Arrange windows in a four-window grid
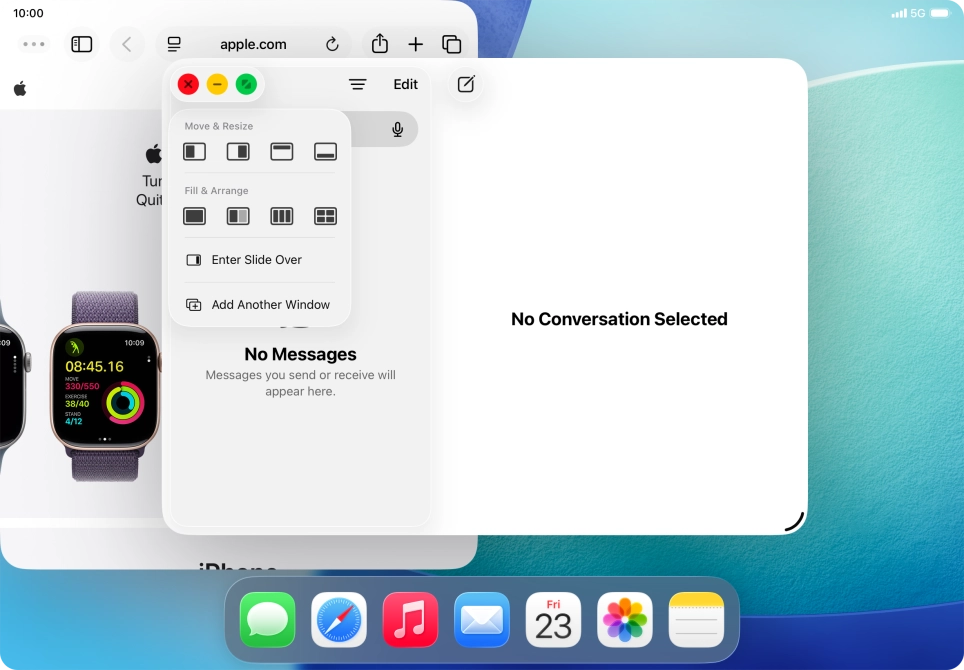The height and width of the screenshot is (670, 964). coord(325,216)
